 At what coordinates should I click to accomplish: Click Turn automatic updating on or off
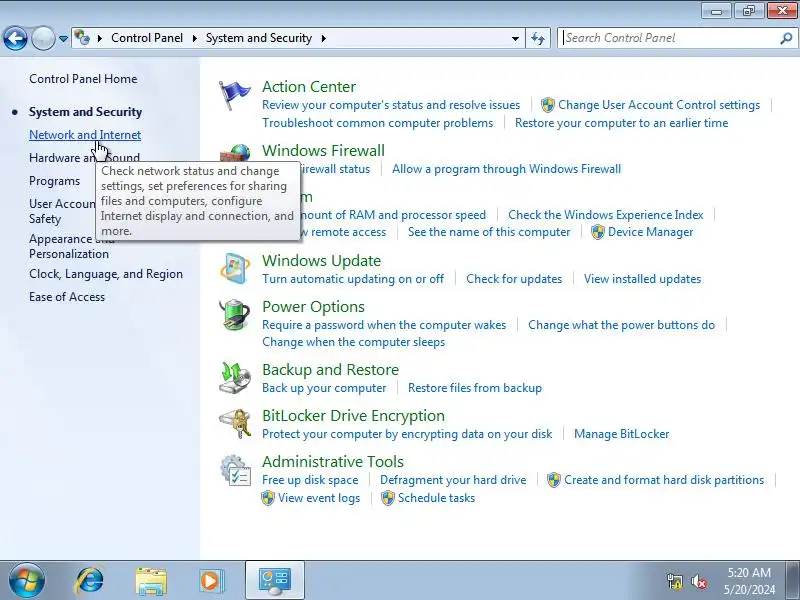(x=353, y=279)
